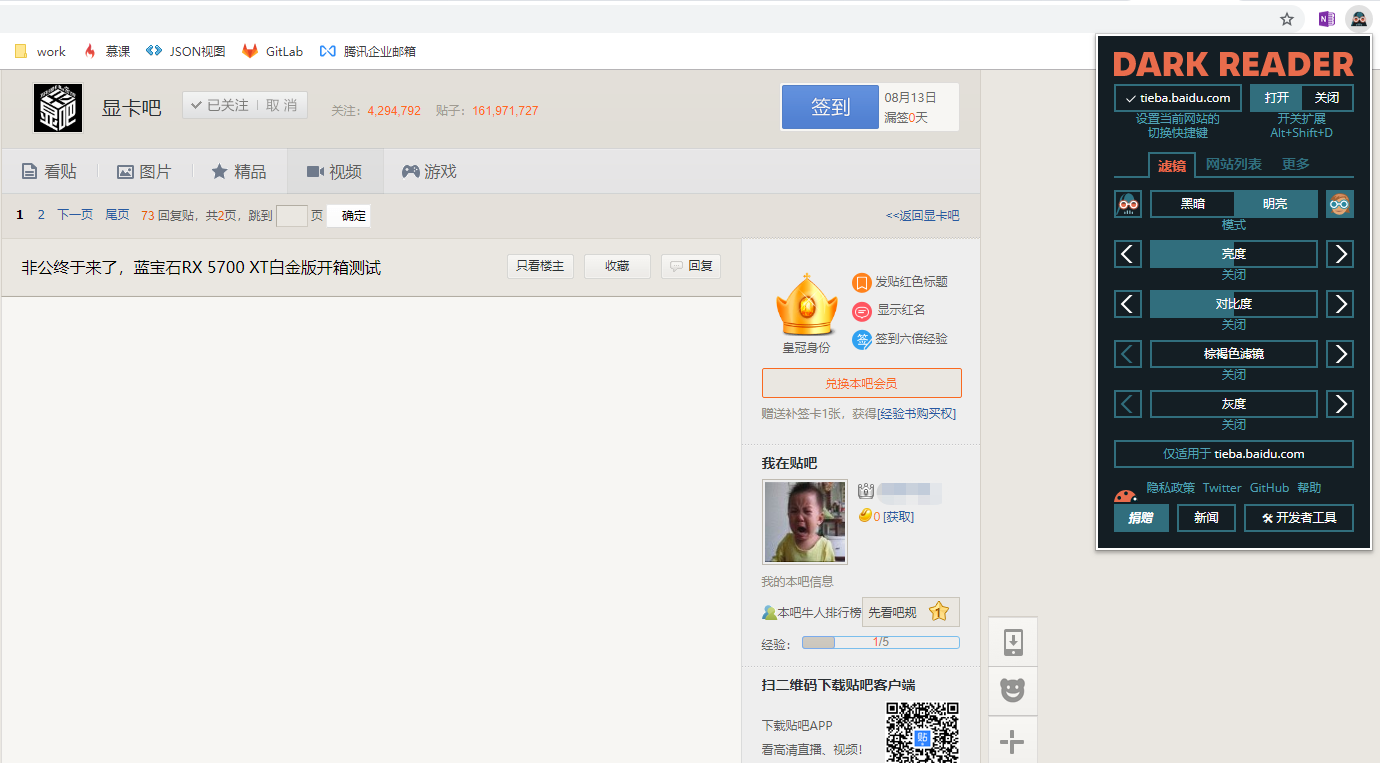Switch mode to 黑暗

click(1192, 204)
